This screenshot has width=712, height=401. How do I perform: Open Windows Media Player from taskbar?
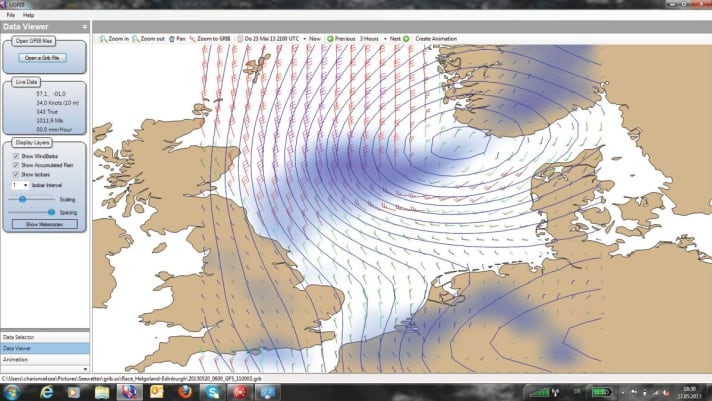click(74, 392)
